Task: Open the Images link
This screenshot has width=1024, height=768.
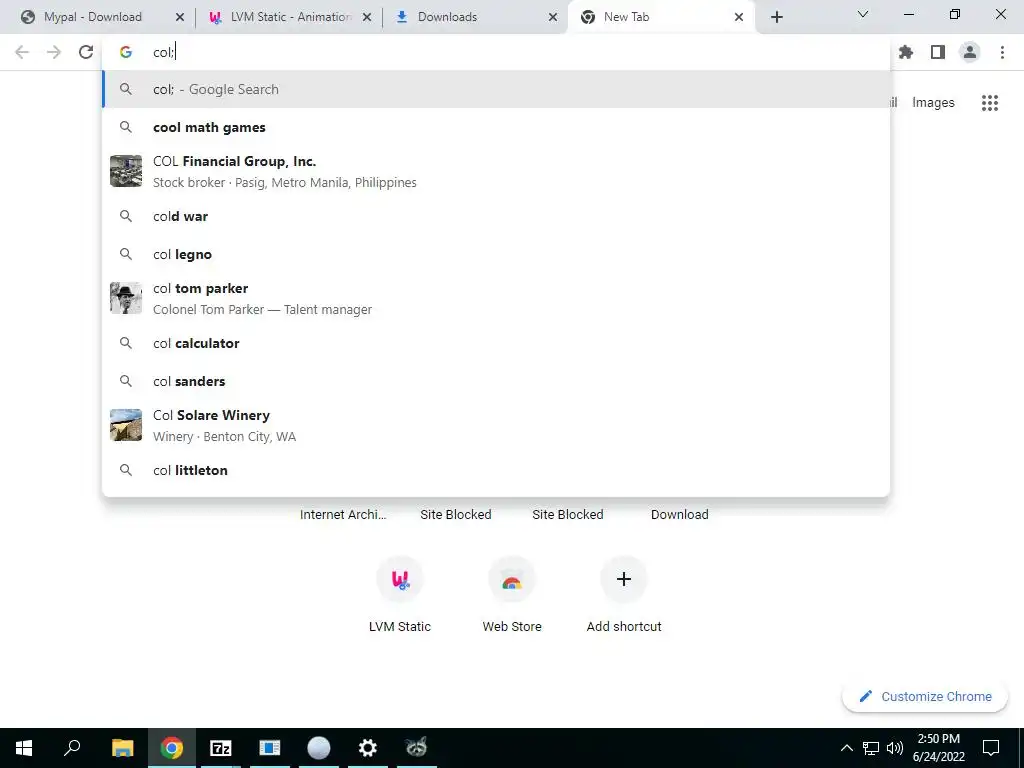Action: tap(933, 103)
